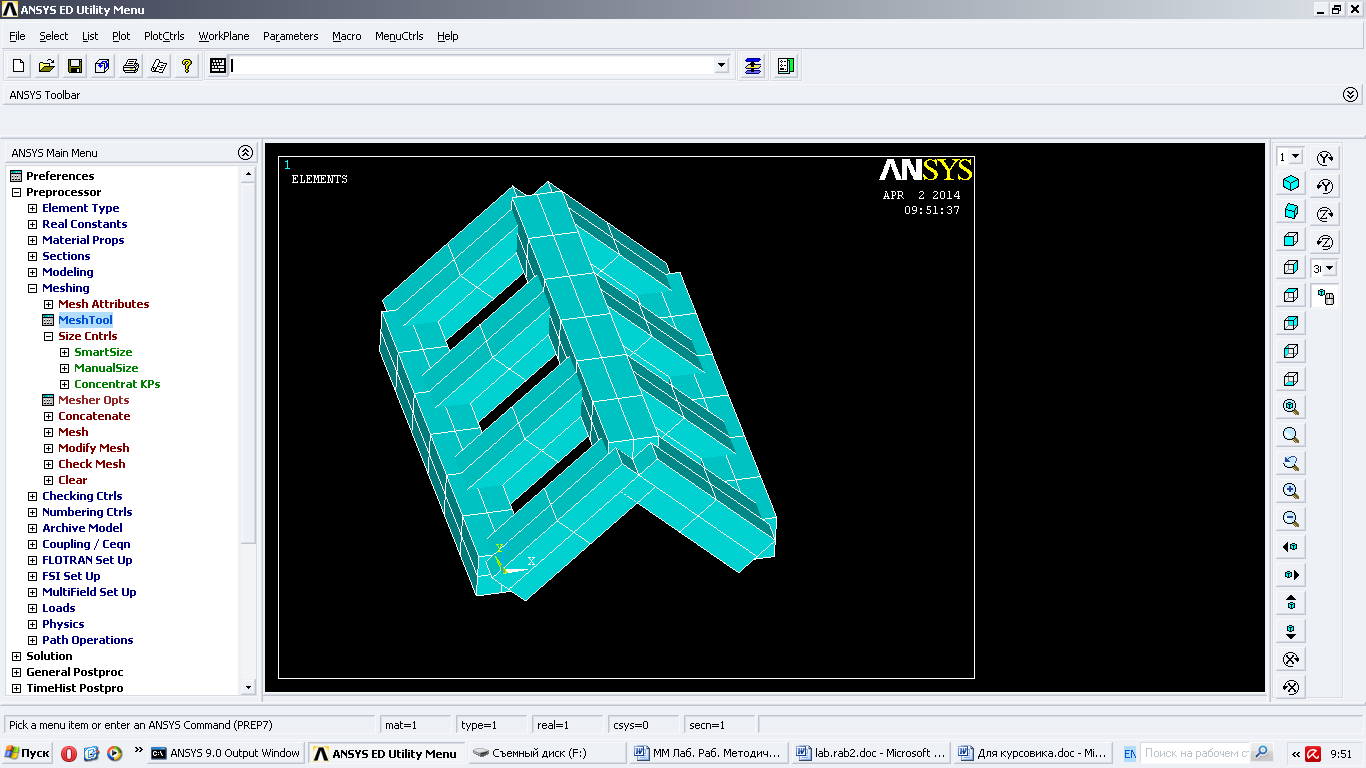
Task: Collapse the ANSYS Toolbar panel
Action: coord(1351,95)
